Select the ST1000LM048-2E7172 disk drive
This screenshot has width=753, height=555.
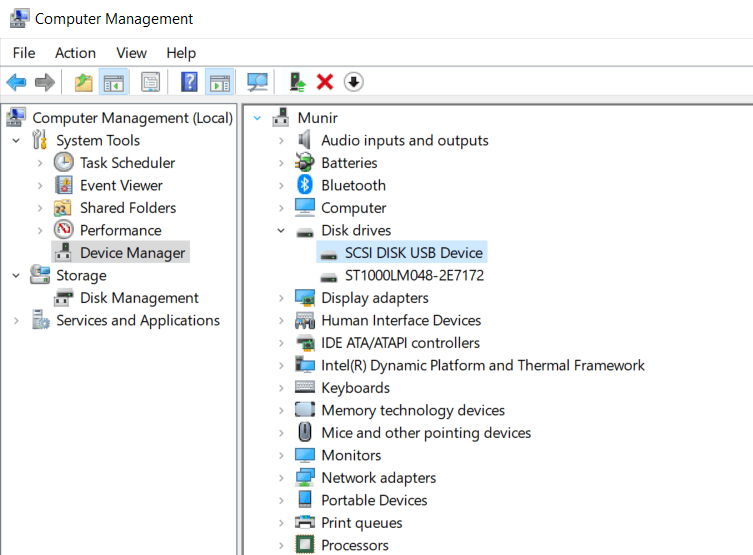(x=414, y=275)
